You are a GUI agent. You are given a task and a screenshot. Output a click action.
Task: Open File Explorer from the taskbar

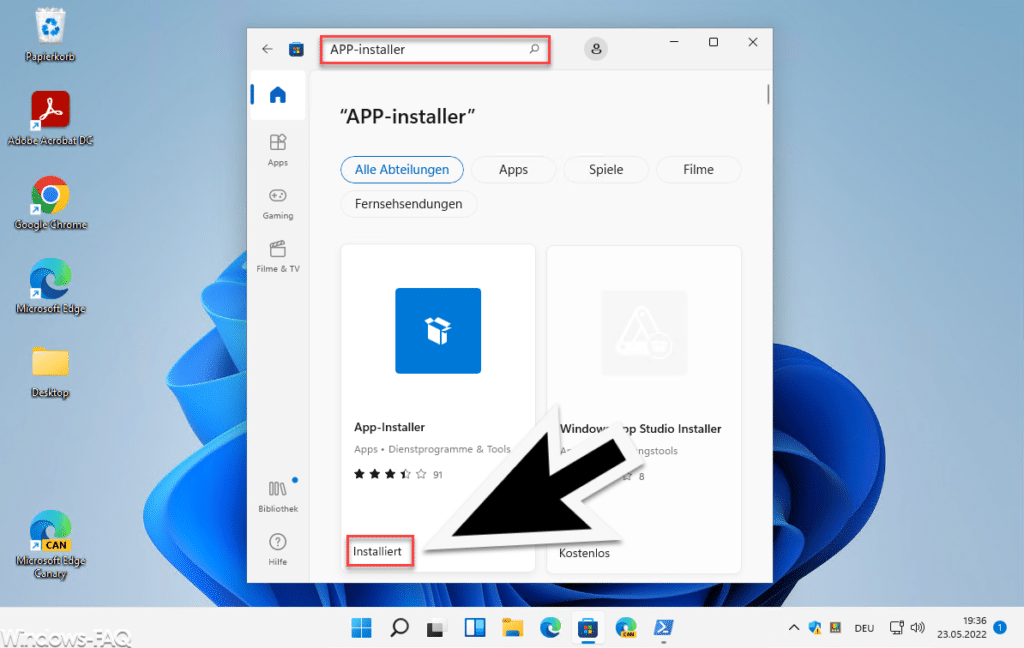[513, 628]
